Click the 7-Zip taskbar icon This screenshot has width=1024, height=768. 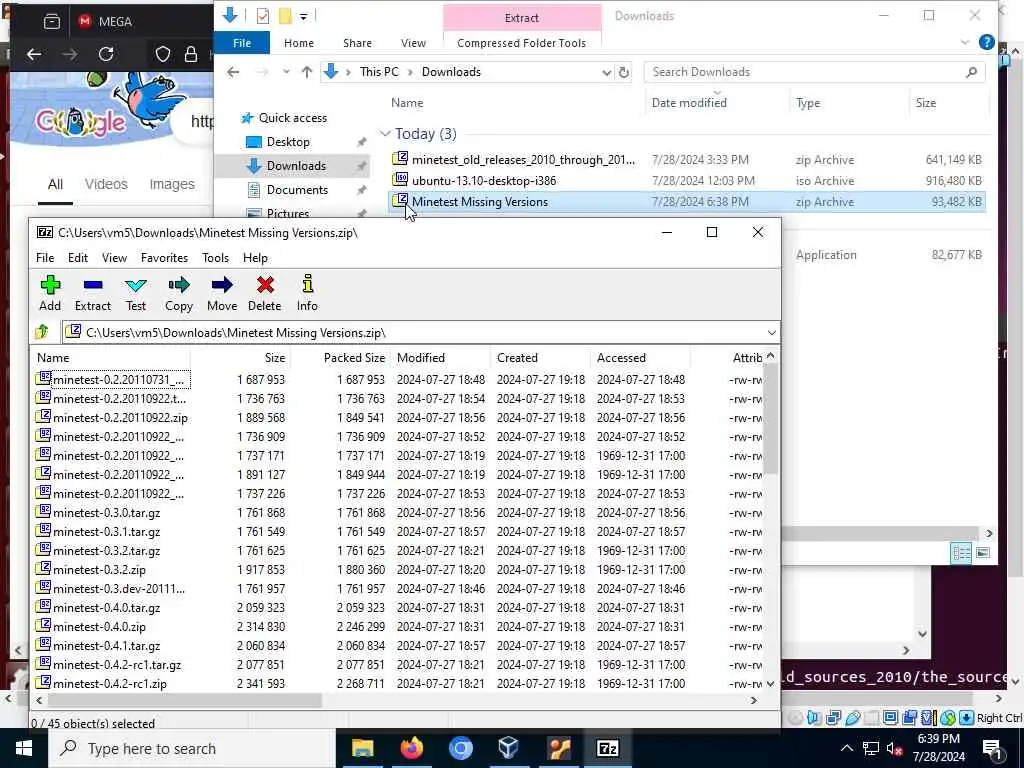(607, 748)
